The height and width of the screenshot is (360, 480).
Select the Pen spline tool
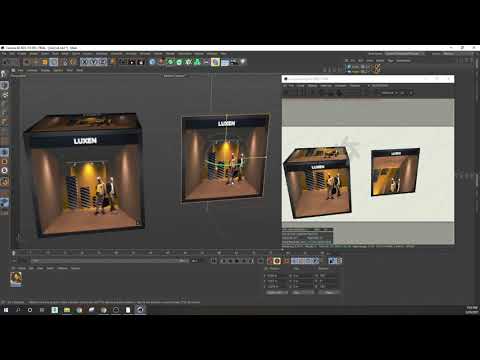pyautogui.click(x=161, y=62)
